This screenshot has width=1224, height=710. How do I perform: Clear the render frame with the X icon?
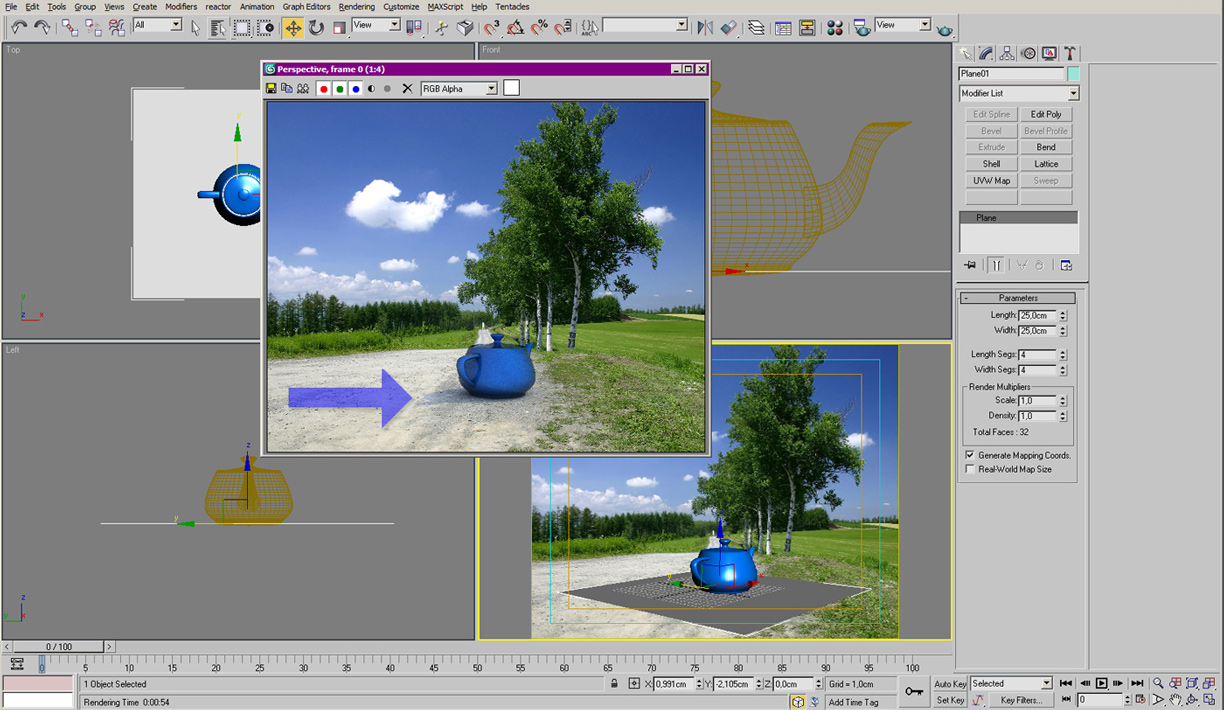click(x=407, y=89)
